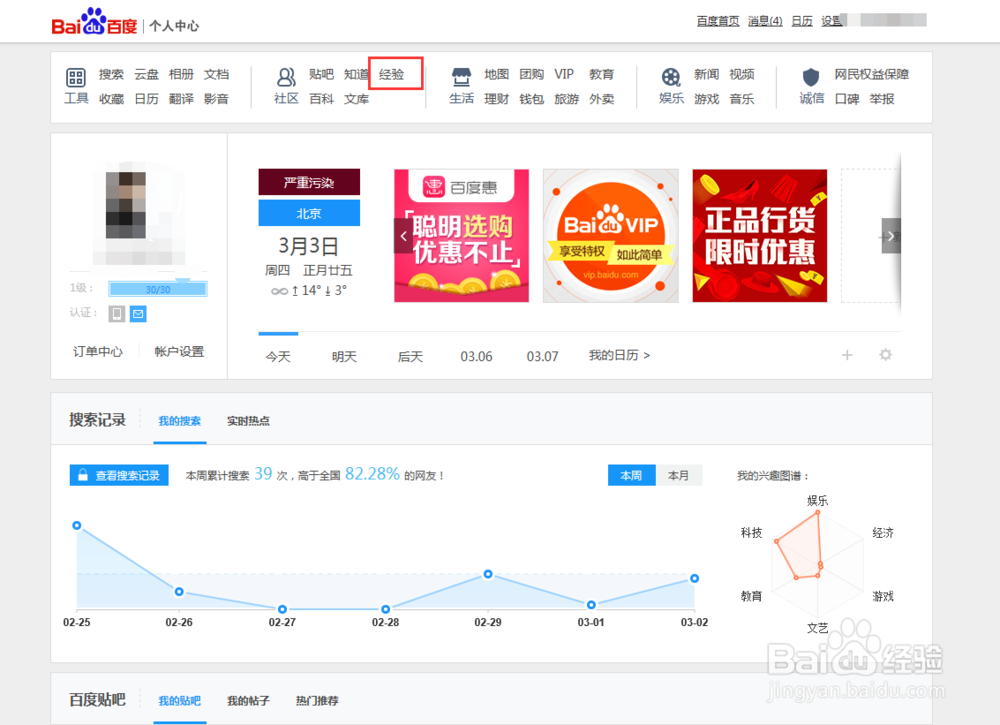Click the 30/30 level progress bar
The width and height of the screenshot is (1000, 725).
coord(158,289)
